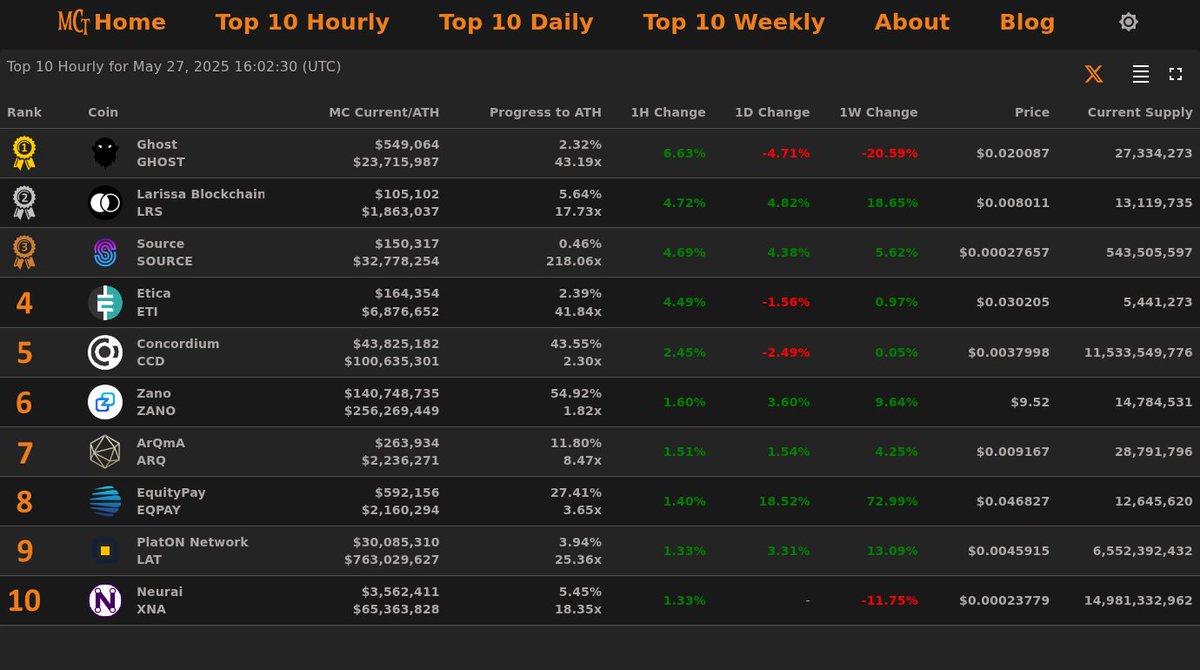Viewport: 1200px width, 670px height.
Task: Click the PlatON Network coin logo
Action: pos(105,551)
